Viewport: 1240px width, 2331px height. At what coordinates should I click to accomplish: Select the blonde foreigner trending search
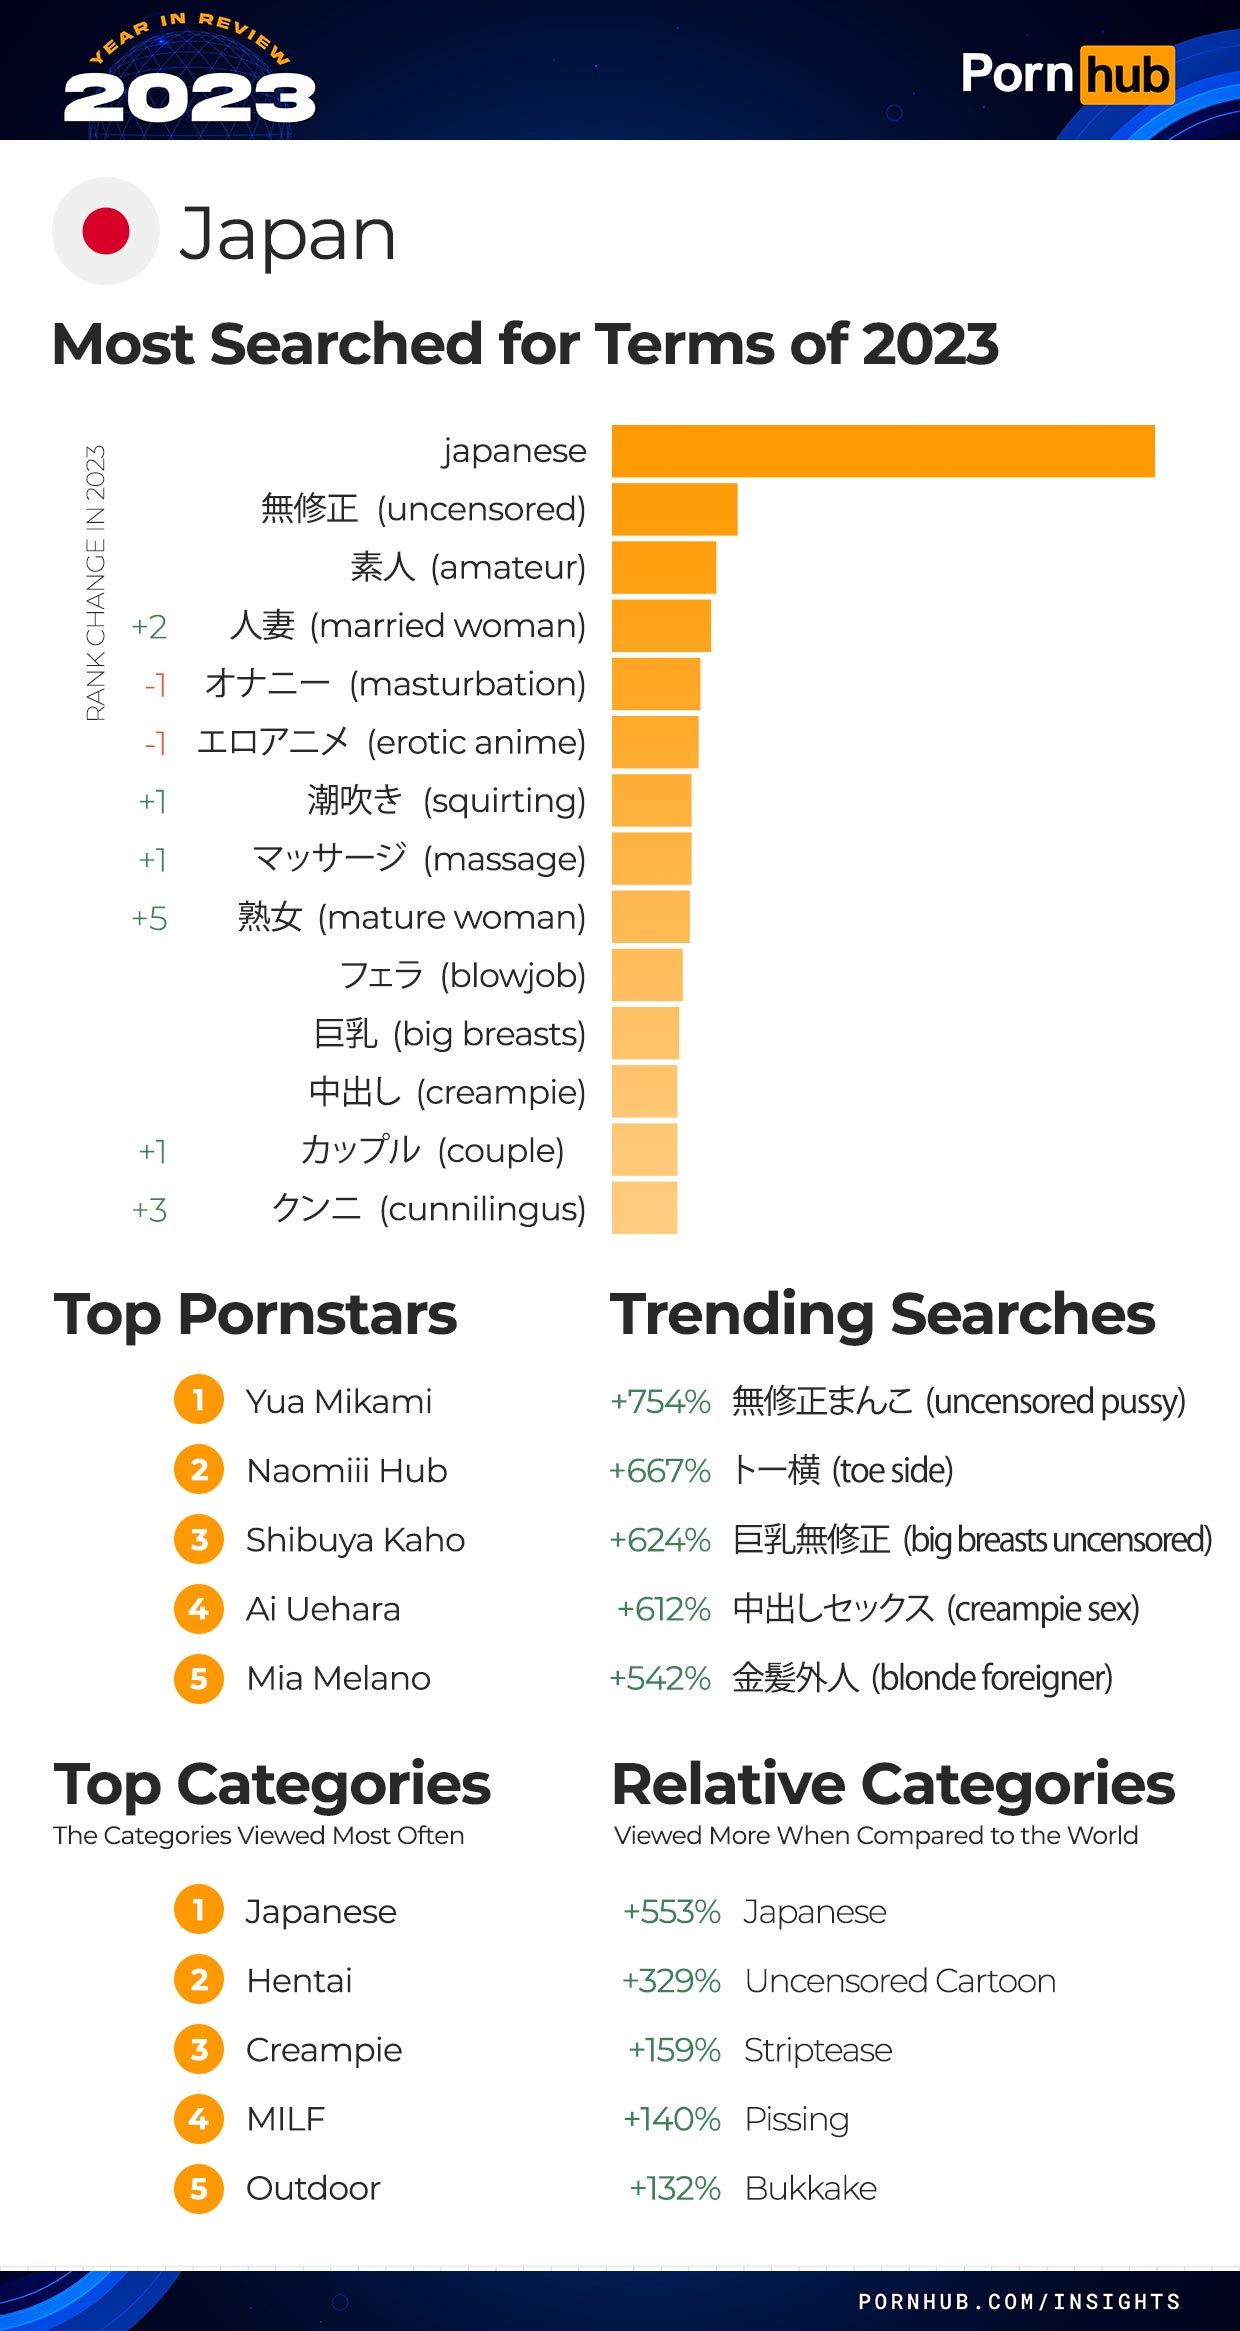pos(861,1677)
